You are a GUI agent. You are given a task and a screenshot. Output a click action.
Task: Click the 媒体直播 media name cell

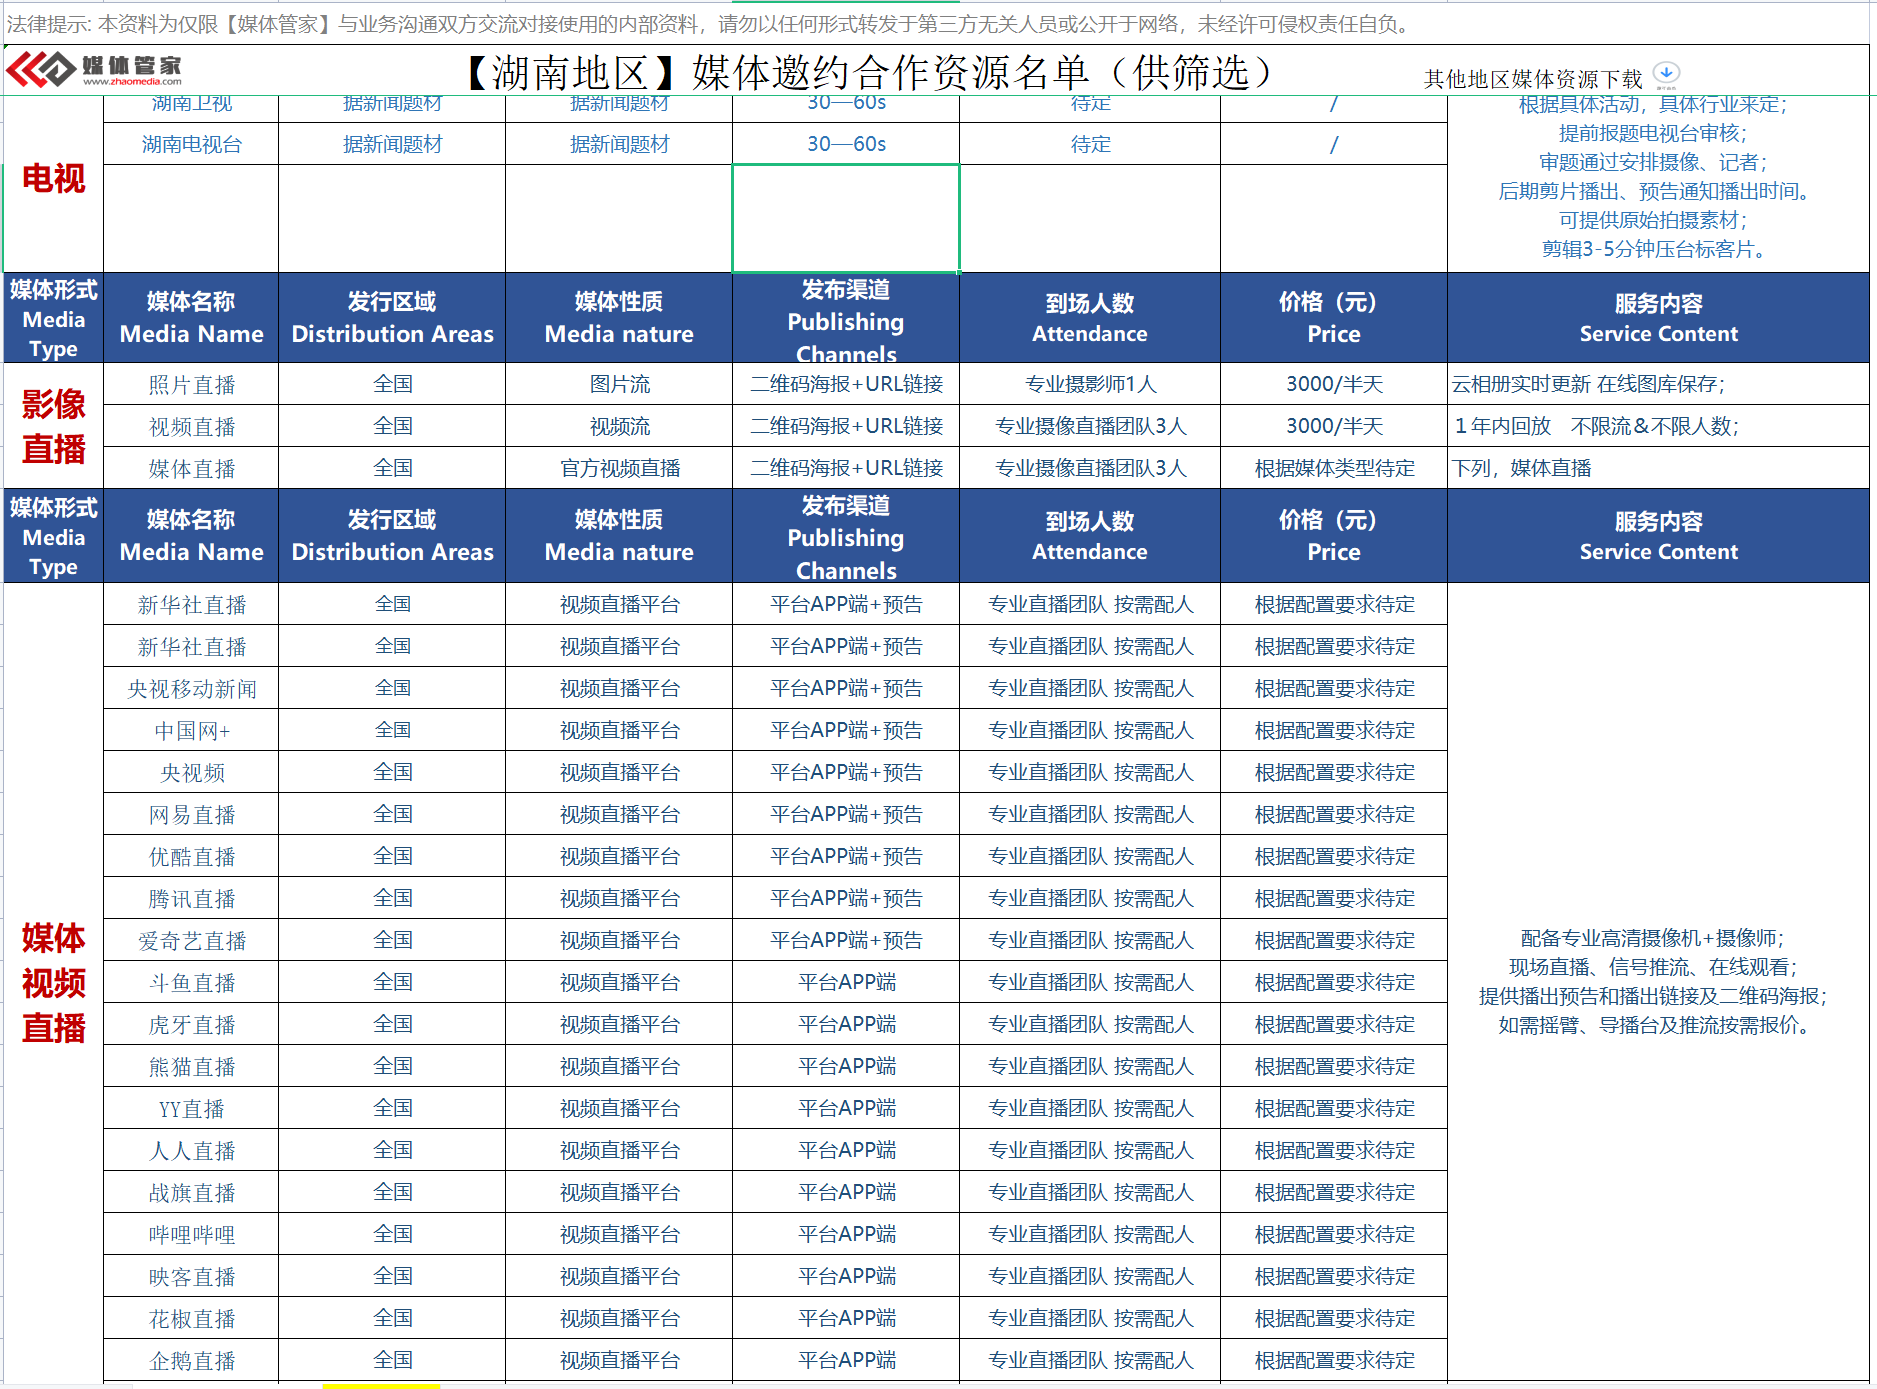[x=191, y=468]
